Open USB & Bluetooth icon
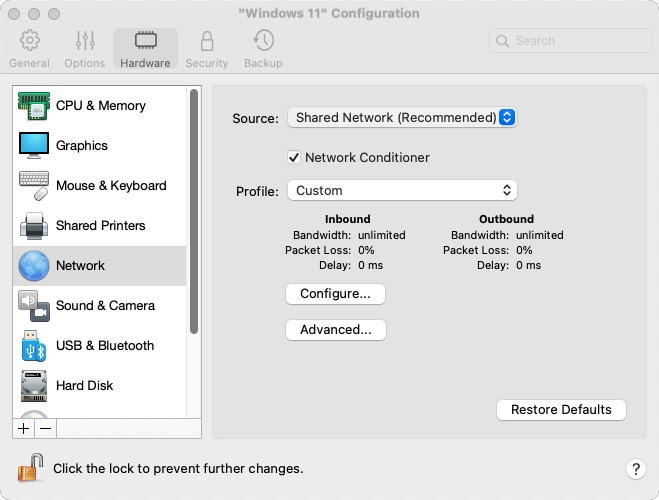 coord(33,346)
